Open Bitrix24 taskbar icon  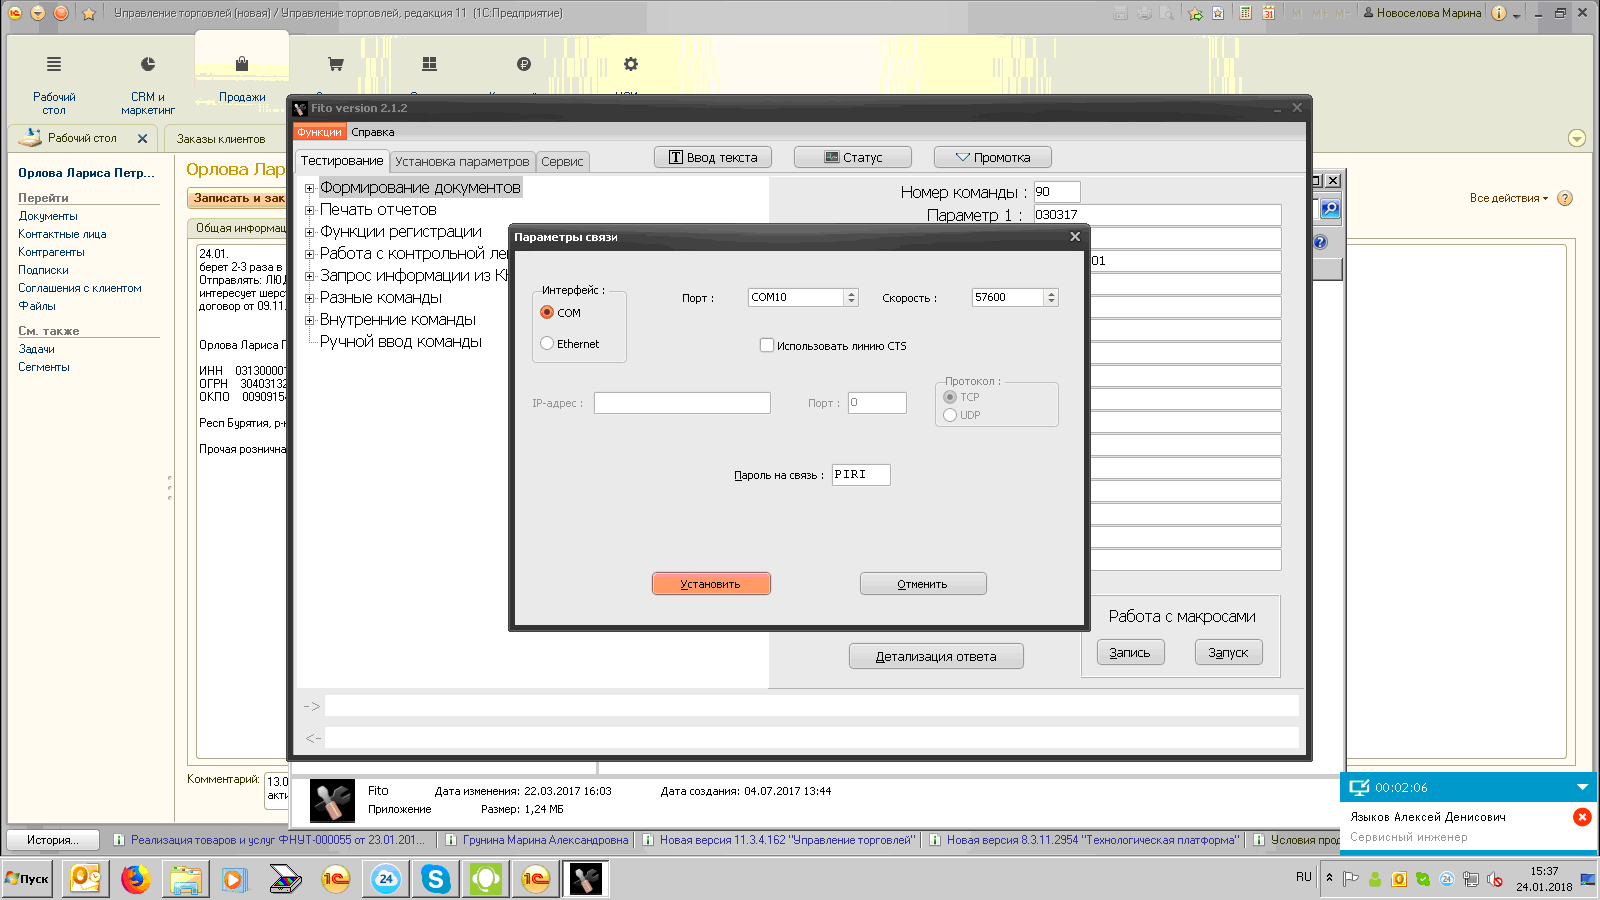coord(385,879)
